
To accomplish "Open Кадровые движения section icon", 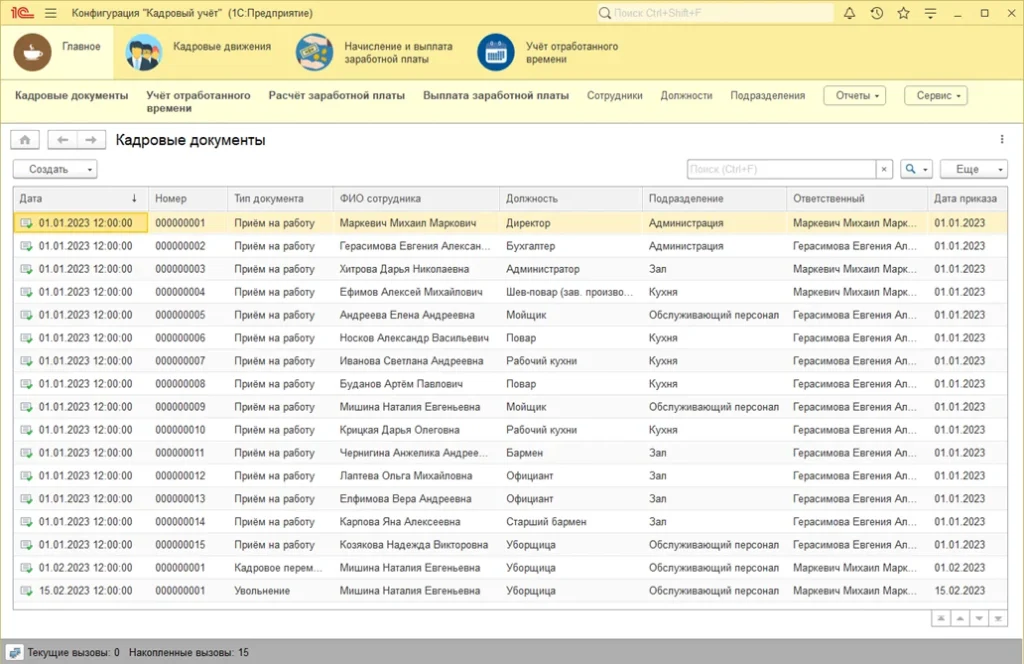I will coord(143,53).
